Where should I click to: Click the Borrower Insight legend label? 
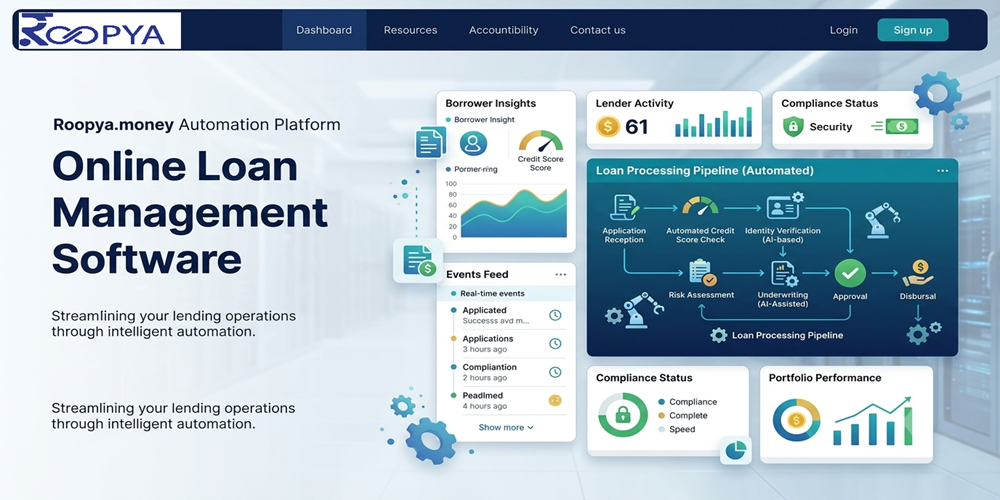coord(480,120)
